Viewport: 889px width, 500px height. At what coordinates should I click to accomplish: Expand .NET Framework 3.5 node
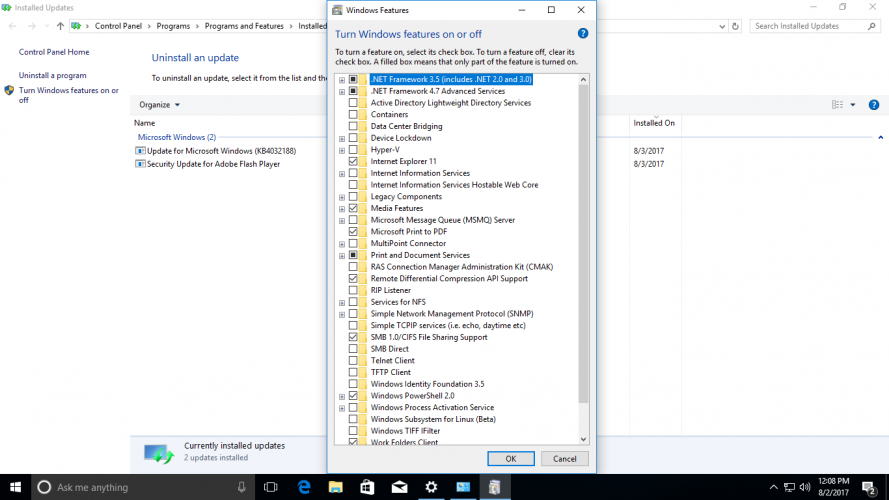[x=342, y=80]
